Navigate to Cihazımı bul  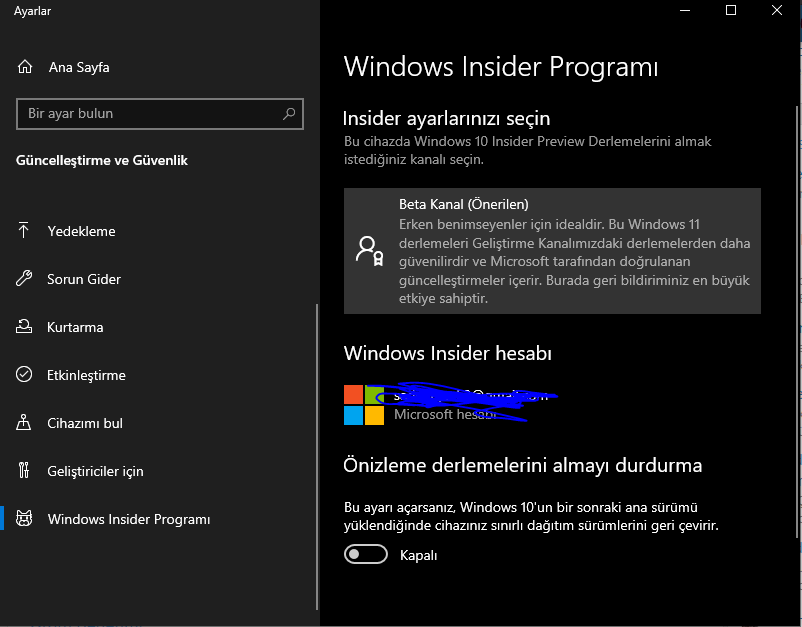(159, 423)
